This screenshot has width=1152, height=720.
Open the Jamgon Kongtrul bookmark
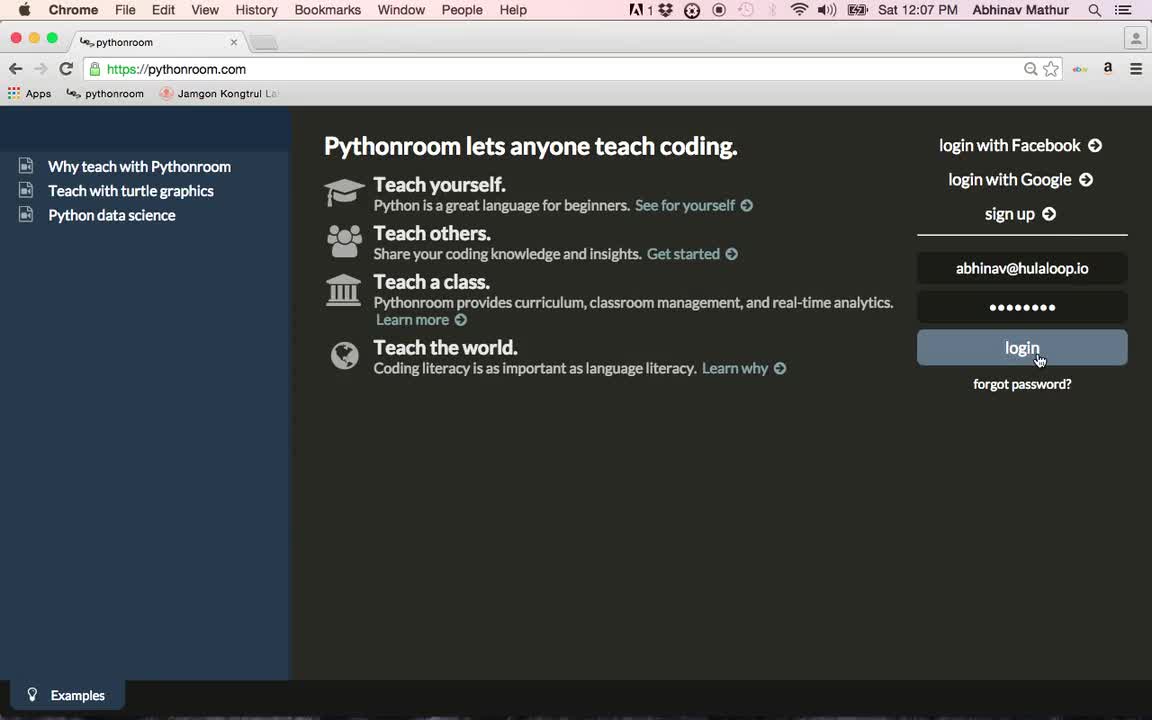pos(219,93)
